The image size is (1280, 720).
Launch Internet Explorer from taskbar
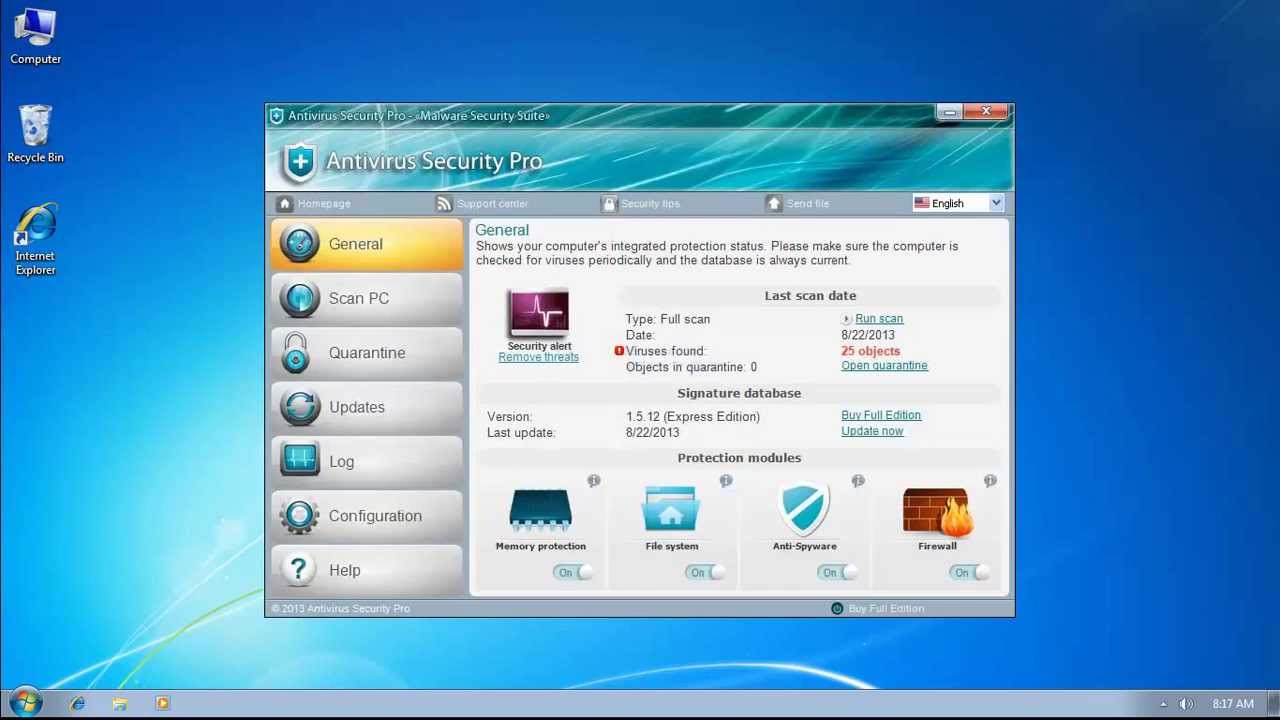[x=77, y=703]
